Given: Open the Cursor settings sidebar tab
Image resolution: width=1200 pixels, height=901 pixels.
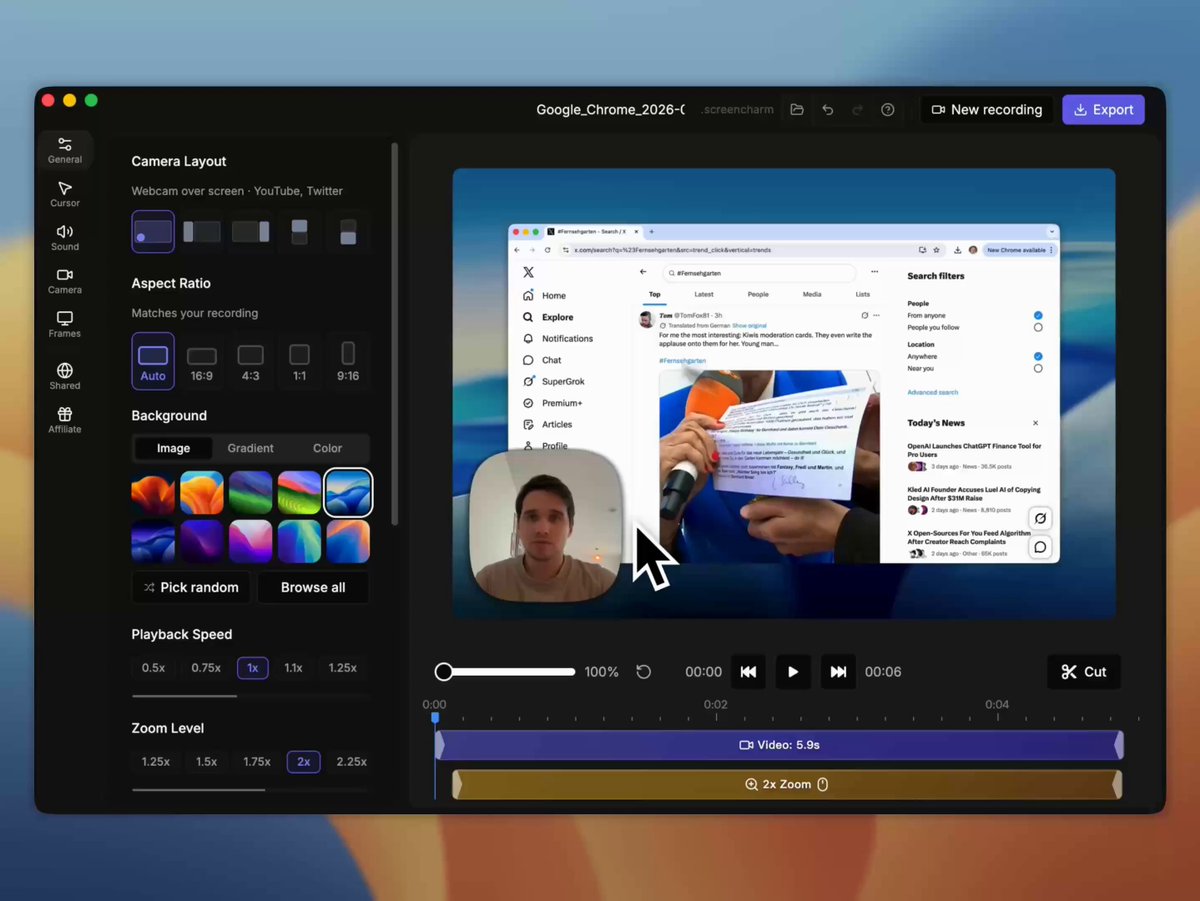Looking at the screenshot, I should click(x=65, y=194).
